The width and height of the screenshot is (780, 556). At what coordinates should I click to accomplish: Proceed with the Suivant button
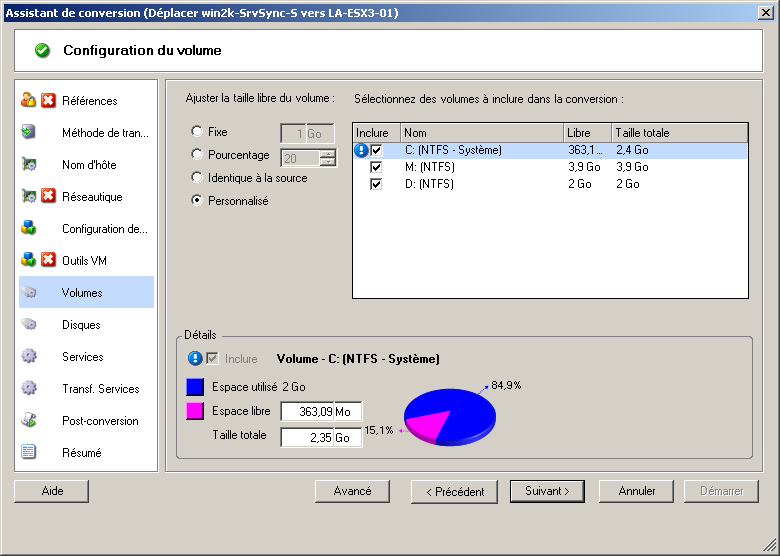547,491
